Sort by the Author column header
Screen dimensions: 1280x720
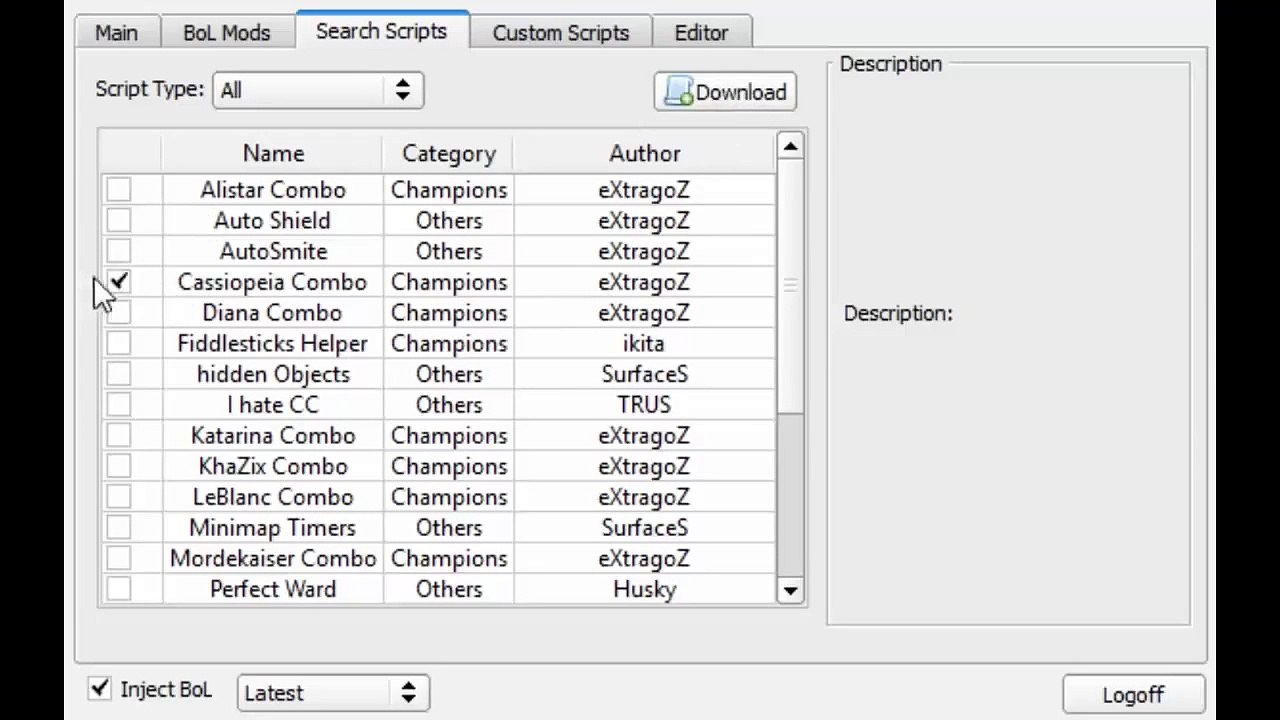[x=644, y=153]
